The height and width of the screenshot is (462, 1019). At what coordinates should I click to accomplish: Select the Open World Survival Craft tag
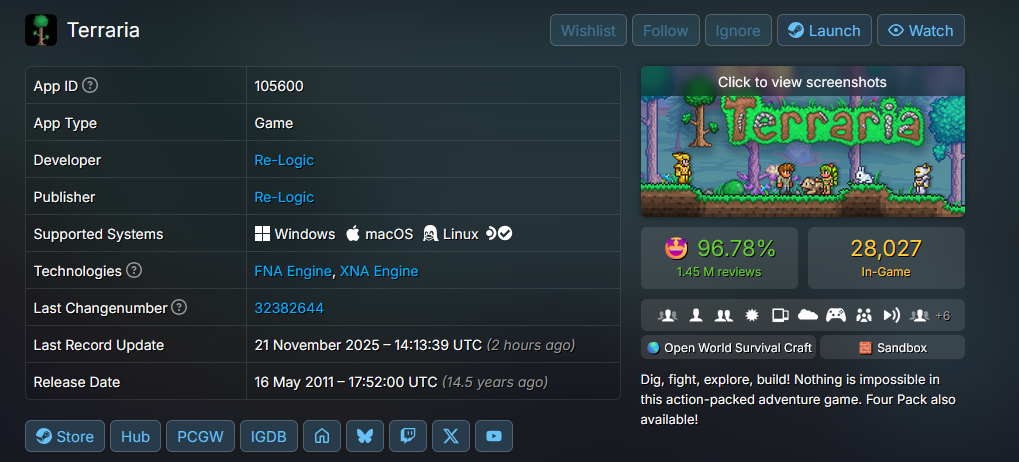pos(729,348)
